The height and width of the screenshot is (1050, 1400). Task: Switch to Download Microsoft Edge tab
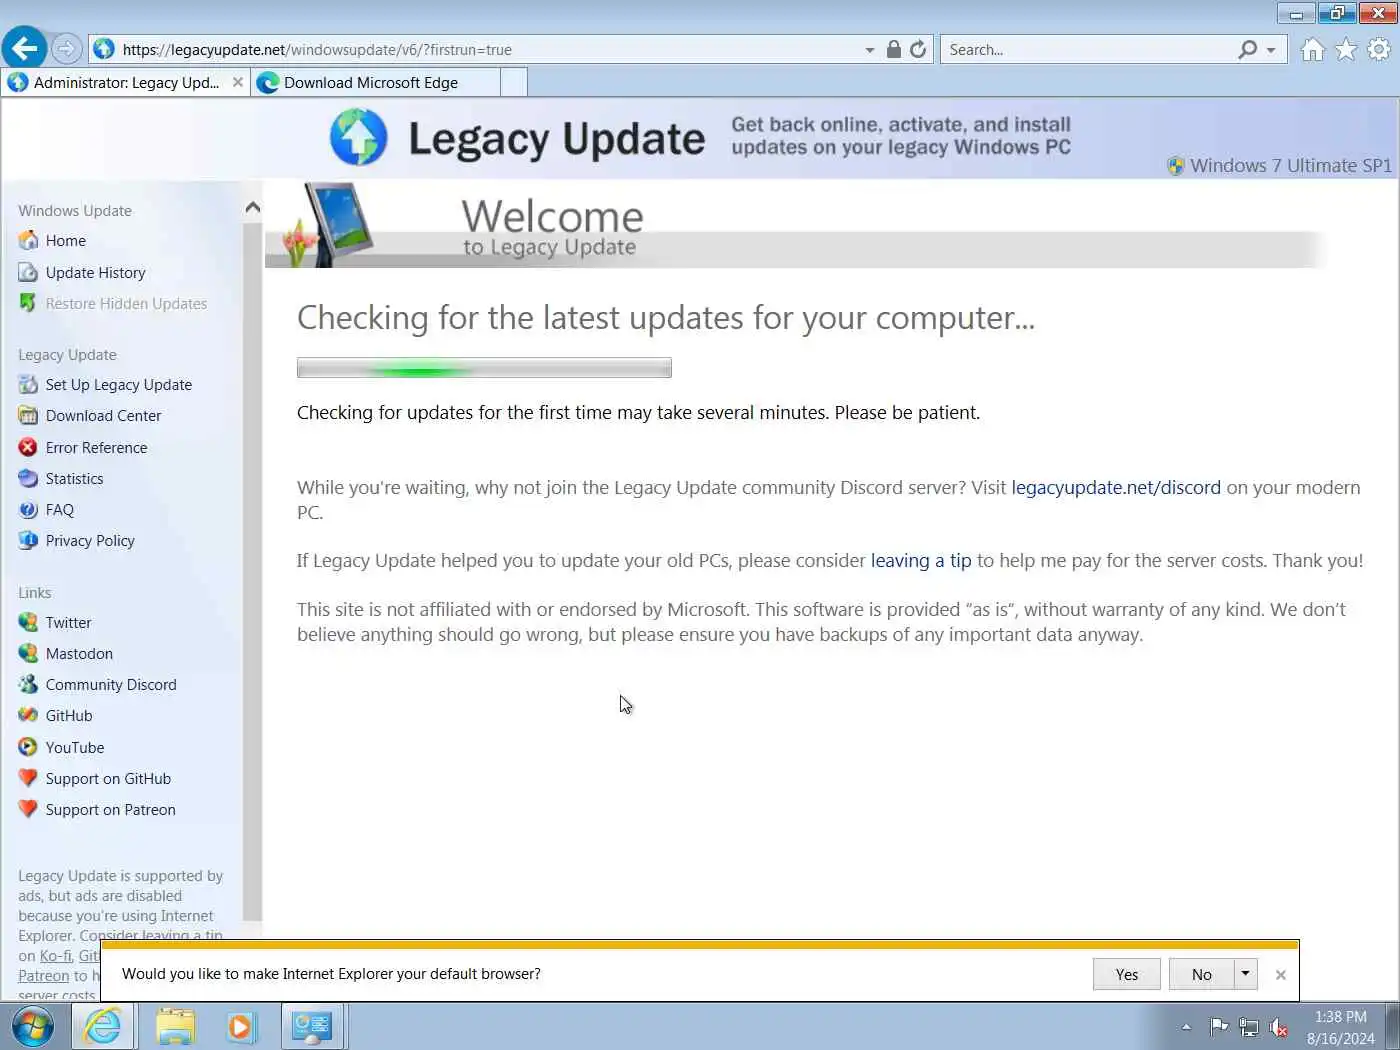tap(377, 82)
